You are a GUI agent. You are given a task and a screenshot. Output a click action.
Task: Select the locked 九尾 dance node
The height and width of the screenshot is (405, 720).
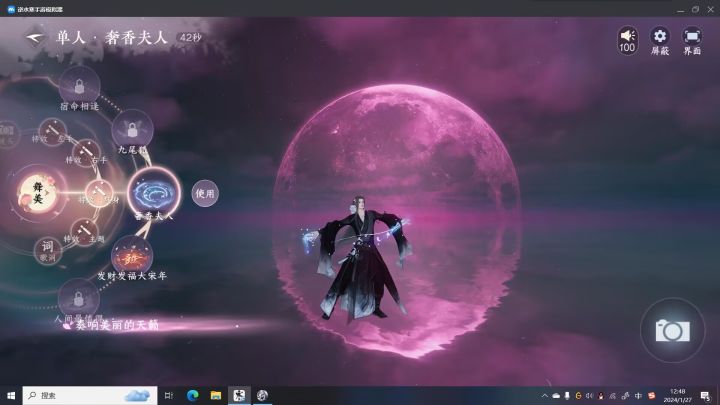pos(132,130)
